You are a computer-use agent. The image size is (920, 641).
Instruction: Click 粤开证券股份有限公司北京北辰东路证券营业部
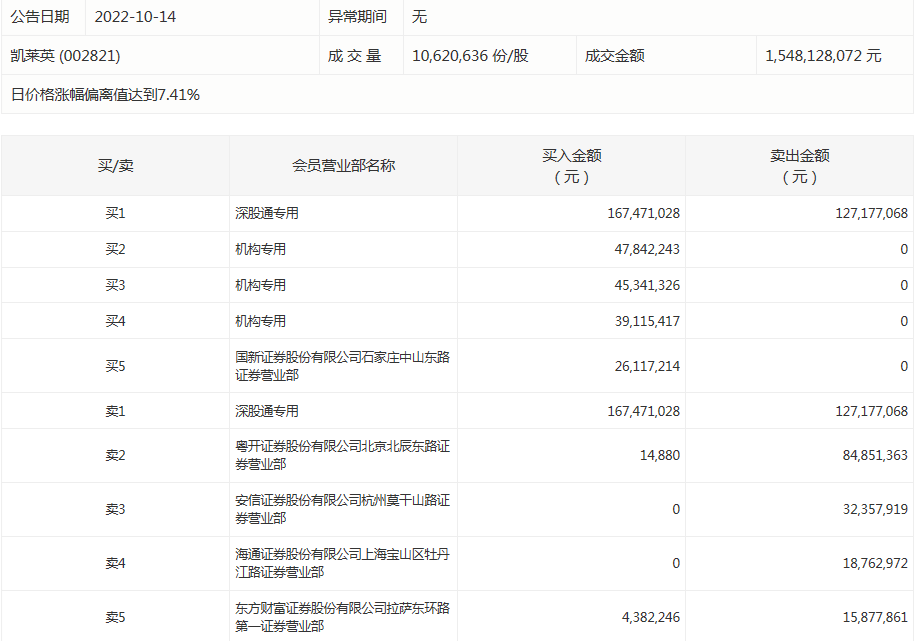click(x=343, y=455)
